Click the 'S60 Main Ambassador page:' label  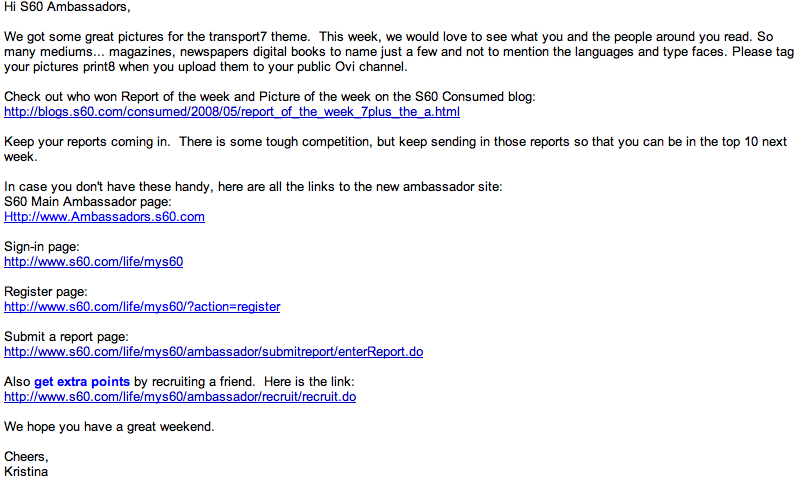click(87, 202)
